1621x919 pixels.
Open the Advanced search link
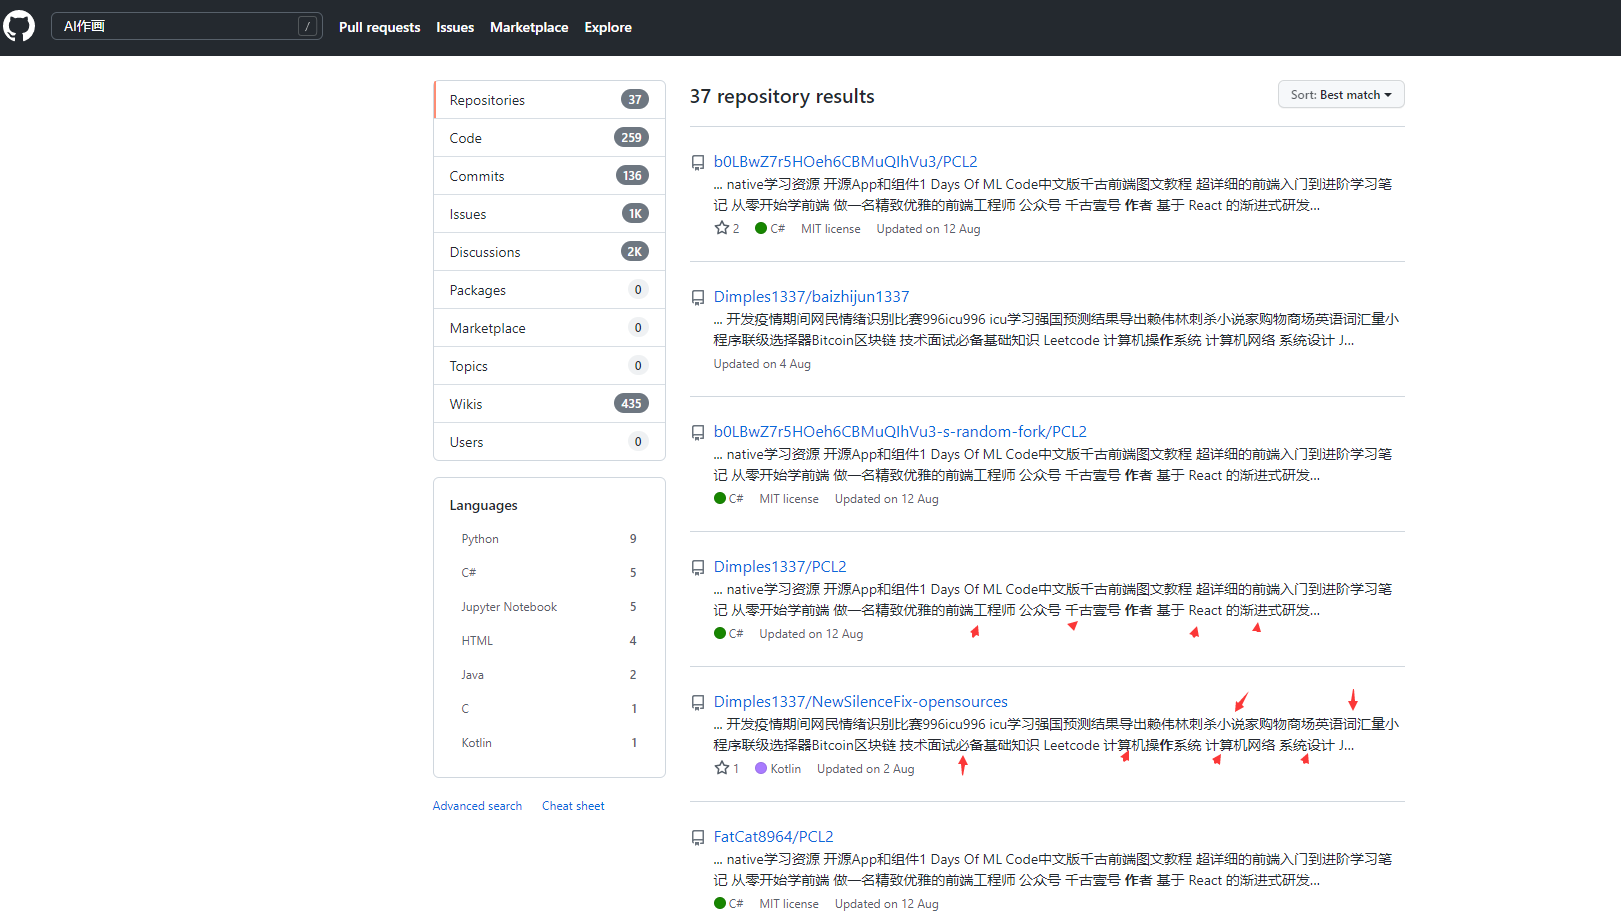click(x=477, y=805)
